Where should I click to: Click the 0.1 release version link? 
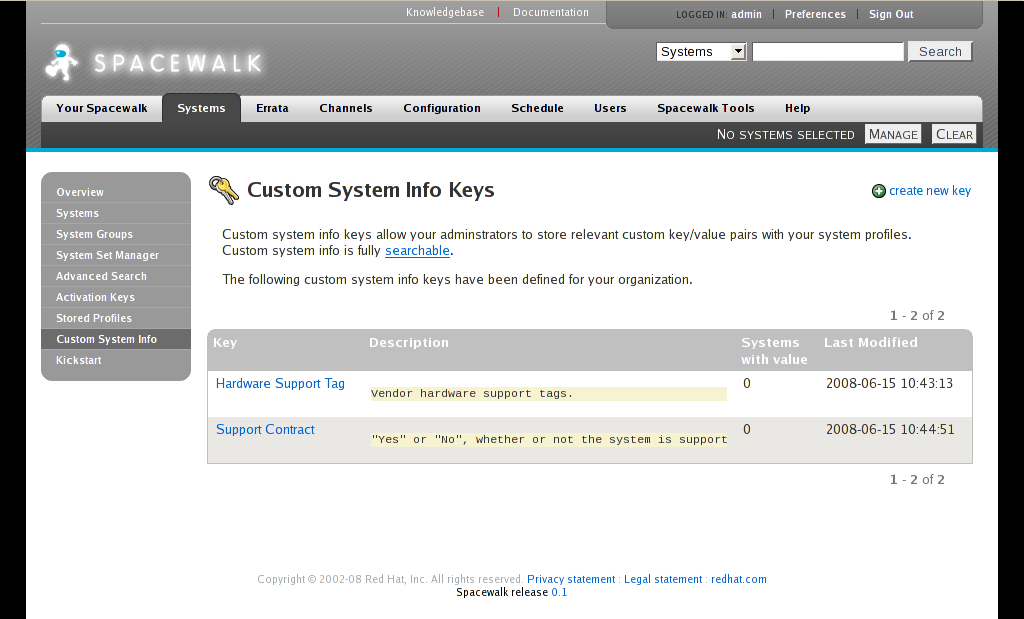(x=559, y=592)
